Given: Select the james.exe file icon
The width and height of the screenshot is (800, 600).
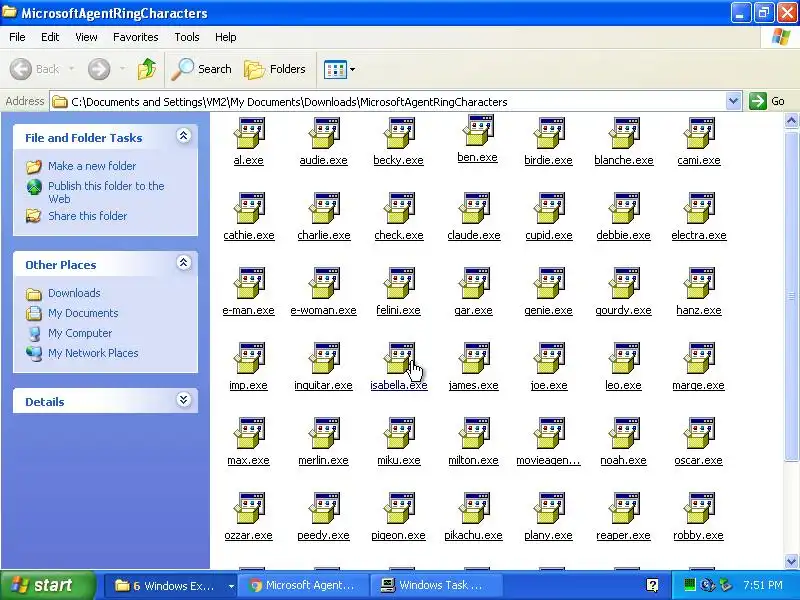Looking at the screenshot, I should (474, 358).
